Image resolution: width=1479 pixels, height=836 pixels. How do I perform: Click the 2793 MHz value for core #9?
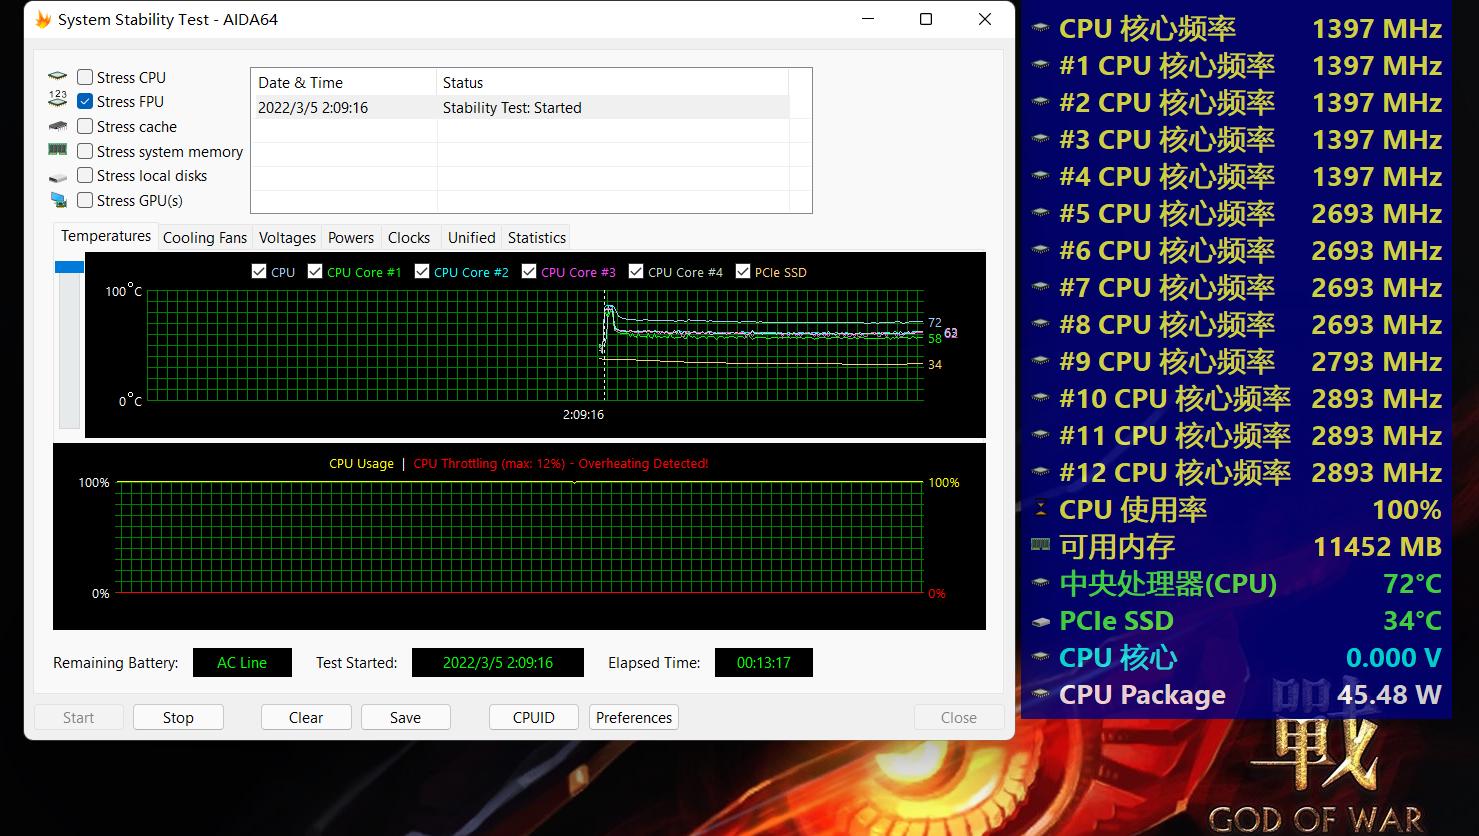tap(1377, 362)
